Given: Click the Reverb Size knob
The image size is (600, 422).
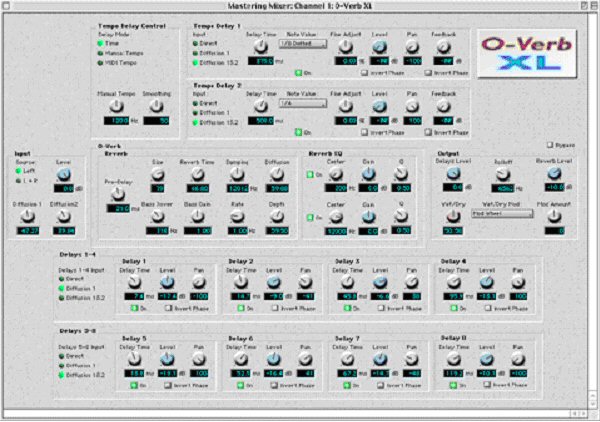Looking at the screenshot, I should pos(157,175).
